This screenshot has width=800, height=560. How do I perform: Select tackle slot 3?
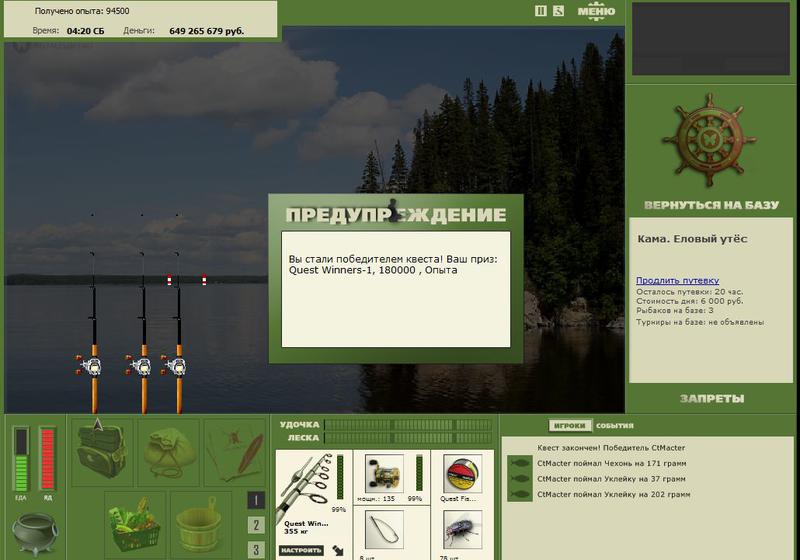pyautogui.click(x=256, y=550)
